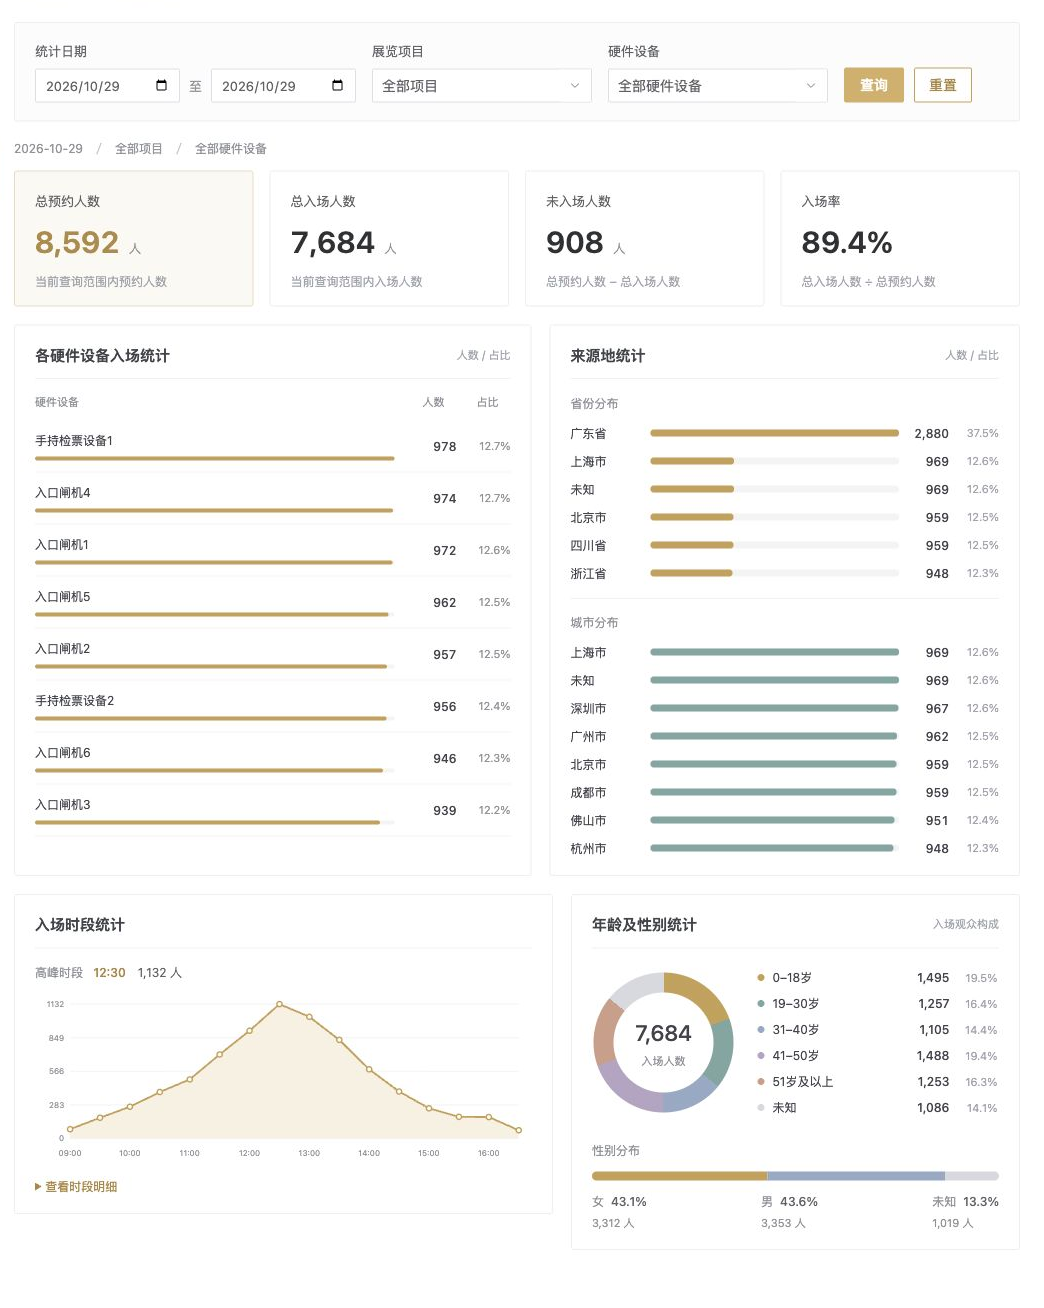This screenshot has width=1044, height=1308.
Task: Click the 入场时段统计 chart title
Action: point(80,925)
